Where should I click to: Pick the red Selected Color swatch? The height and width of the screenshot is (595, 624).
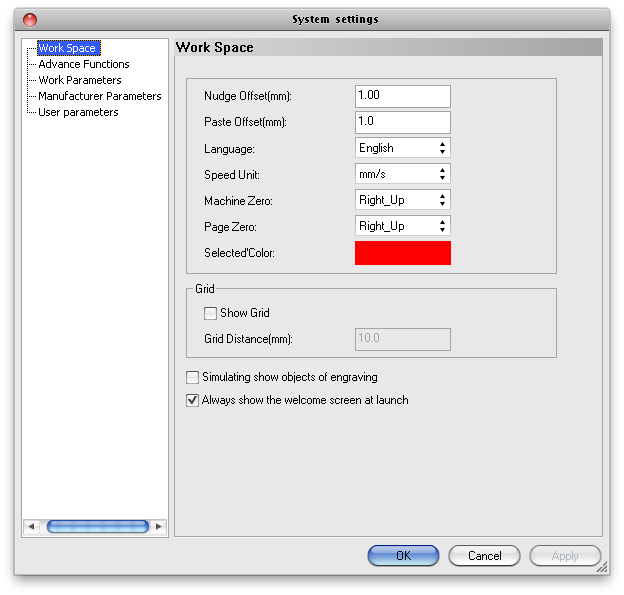point(403,253)
